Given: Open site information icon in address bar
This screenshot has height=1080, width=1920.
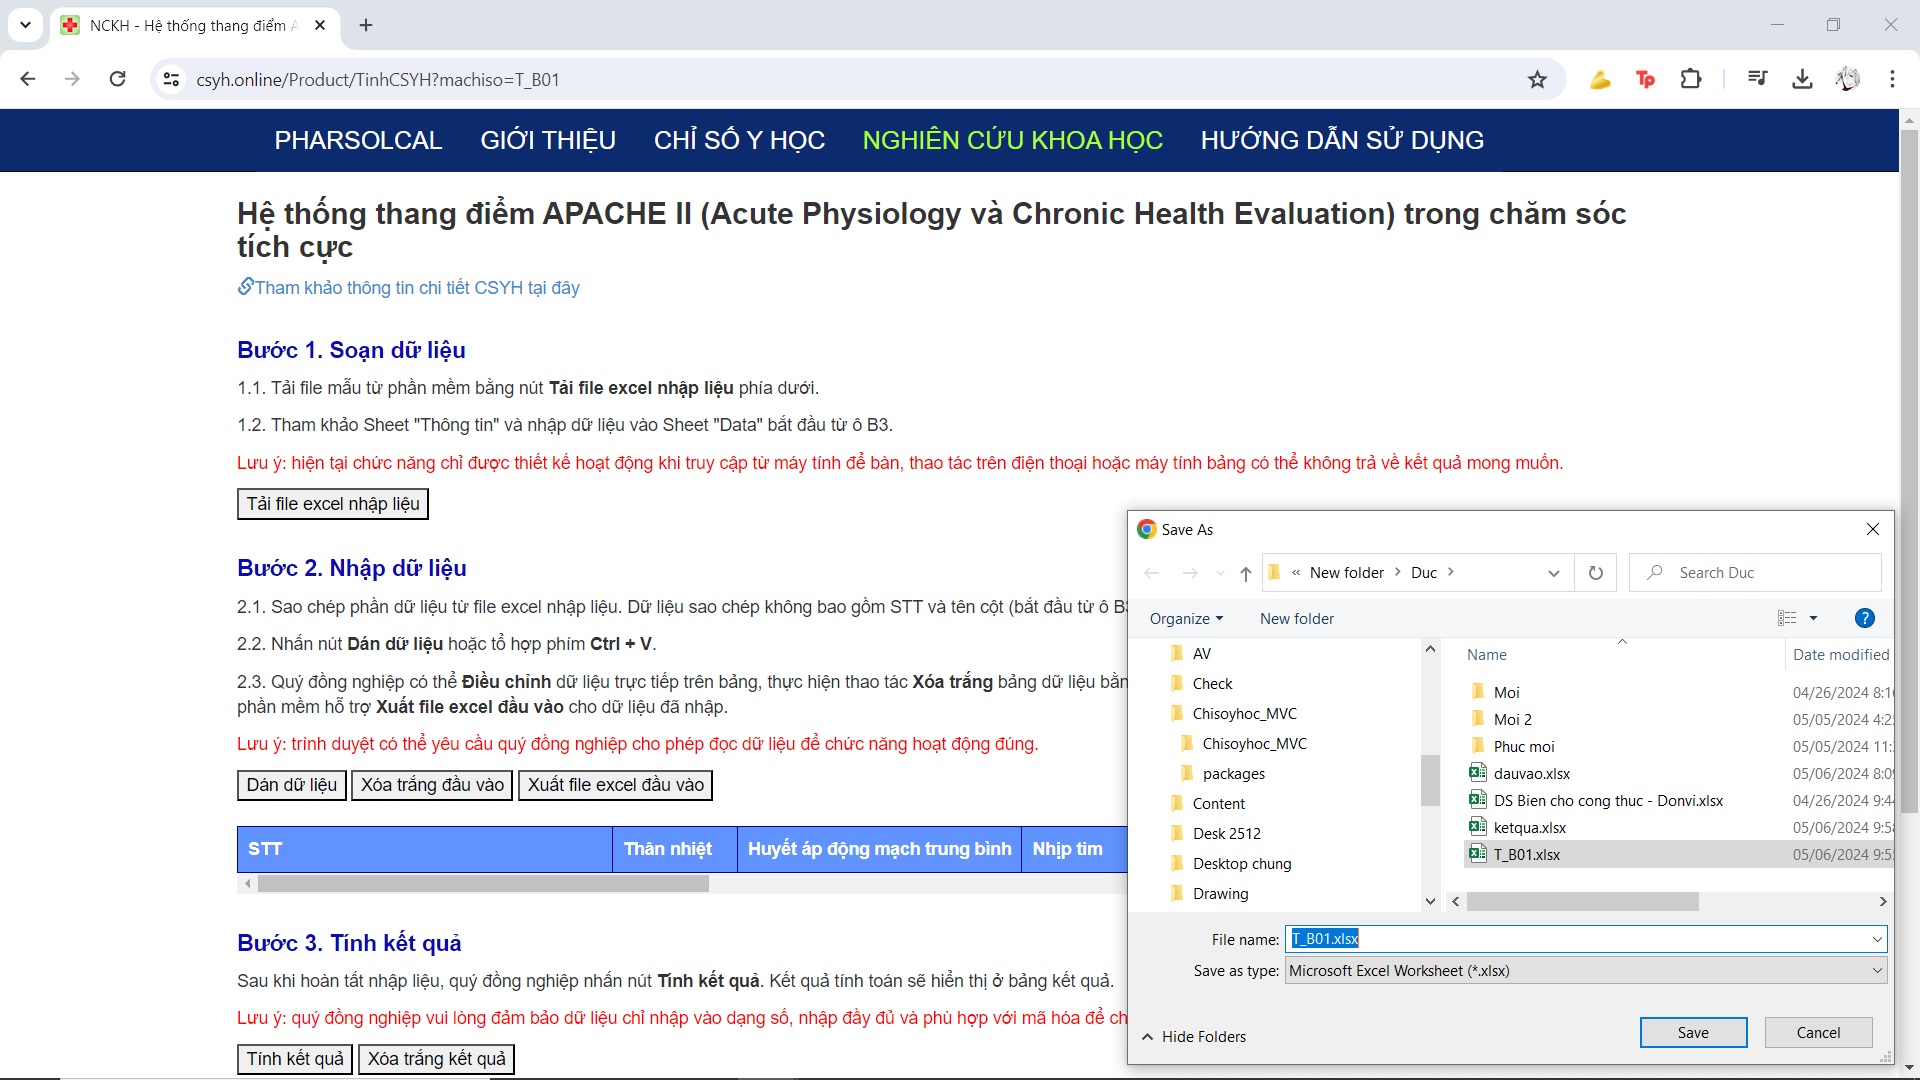Looking at the screenshot, I should [171, 79].
